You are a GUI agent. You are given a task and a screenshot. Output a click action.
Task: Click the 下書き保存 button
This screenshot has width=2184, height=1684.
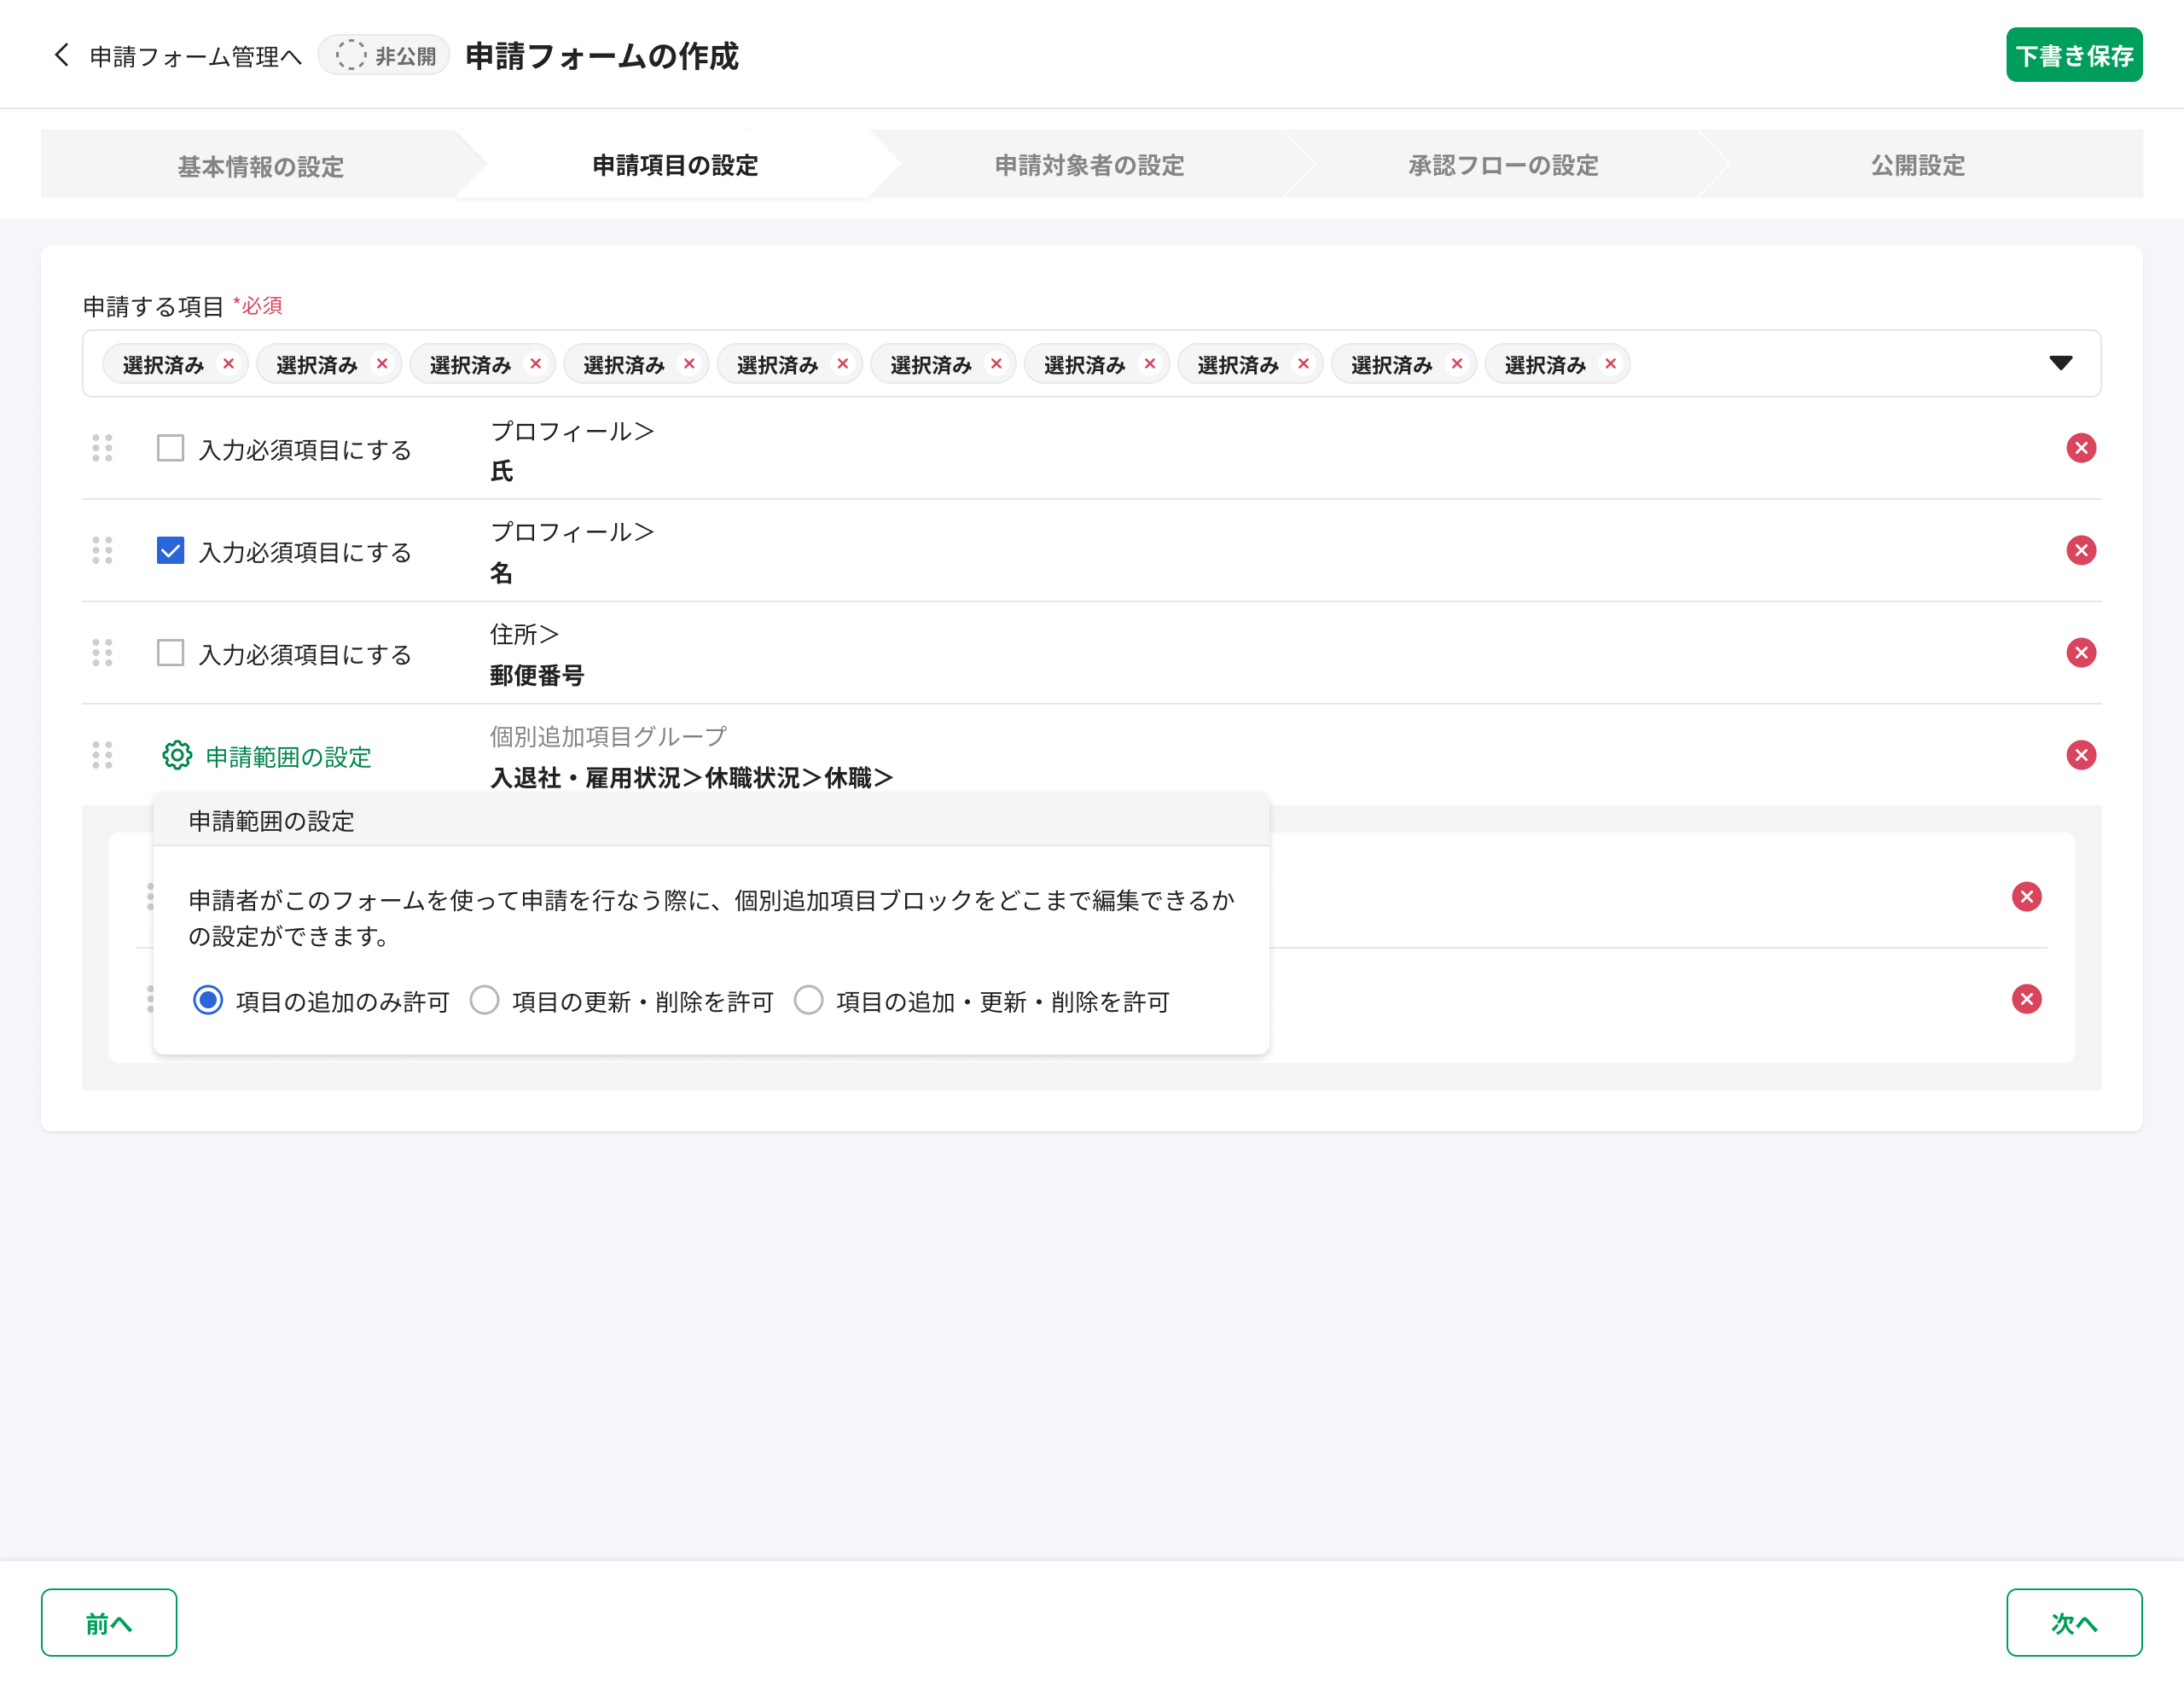tap(2074, 56)
